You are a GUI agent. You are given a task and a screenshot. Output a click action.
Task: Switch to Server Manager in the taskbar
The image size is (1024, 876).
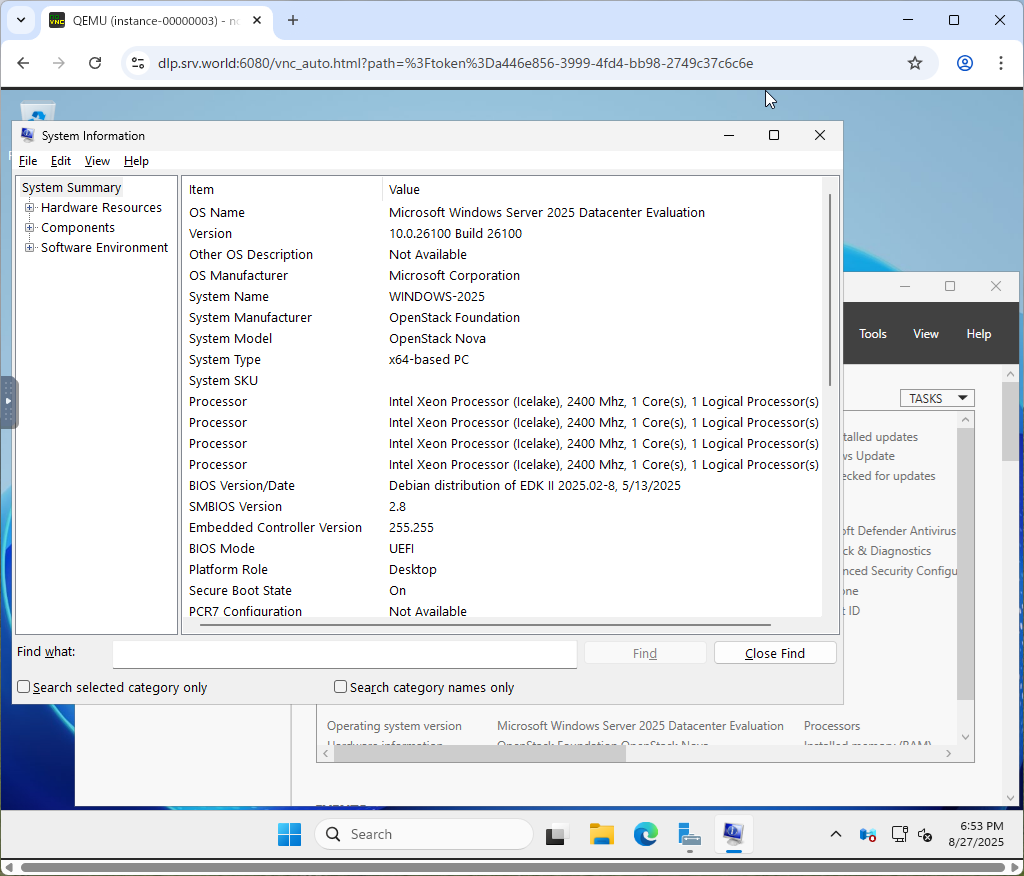point(689,834)
